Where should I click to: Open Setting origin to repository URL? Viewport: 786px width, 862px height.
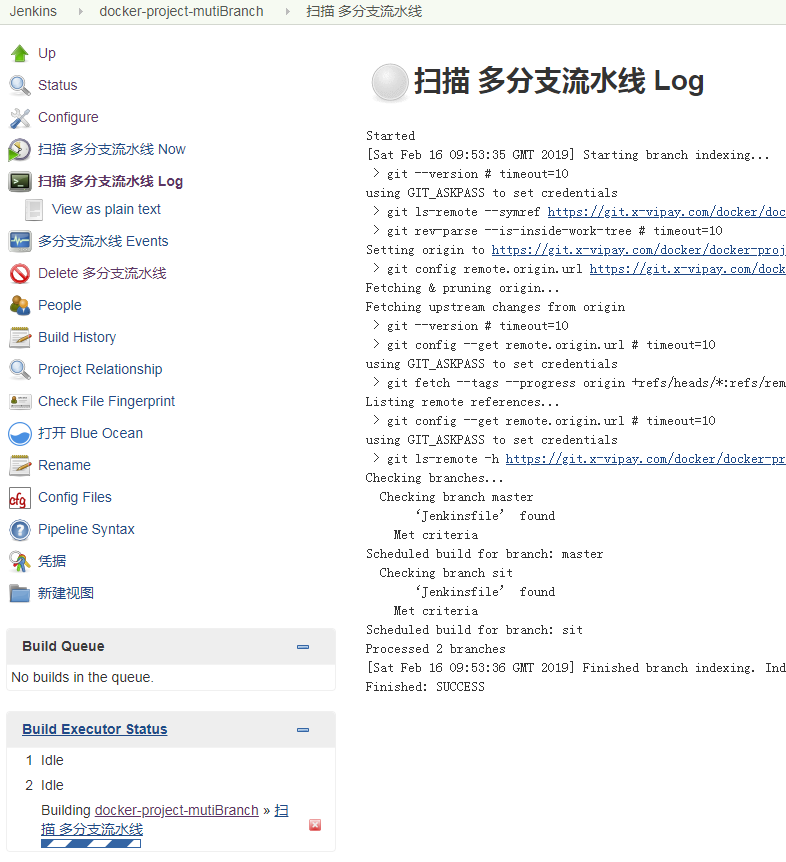638,250
